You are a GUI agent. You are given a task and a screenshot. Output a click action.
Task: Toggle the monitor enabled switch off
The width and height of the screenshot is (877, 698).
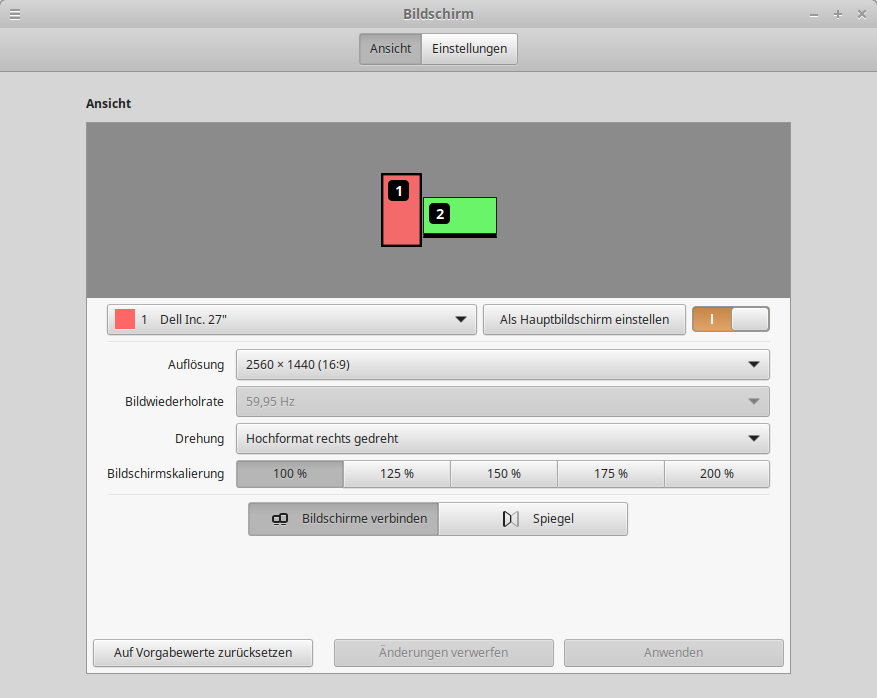[x=730, y=319]
